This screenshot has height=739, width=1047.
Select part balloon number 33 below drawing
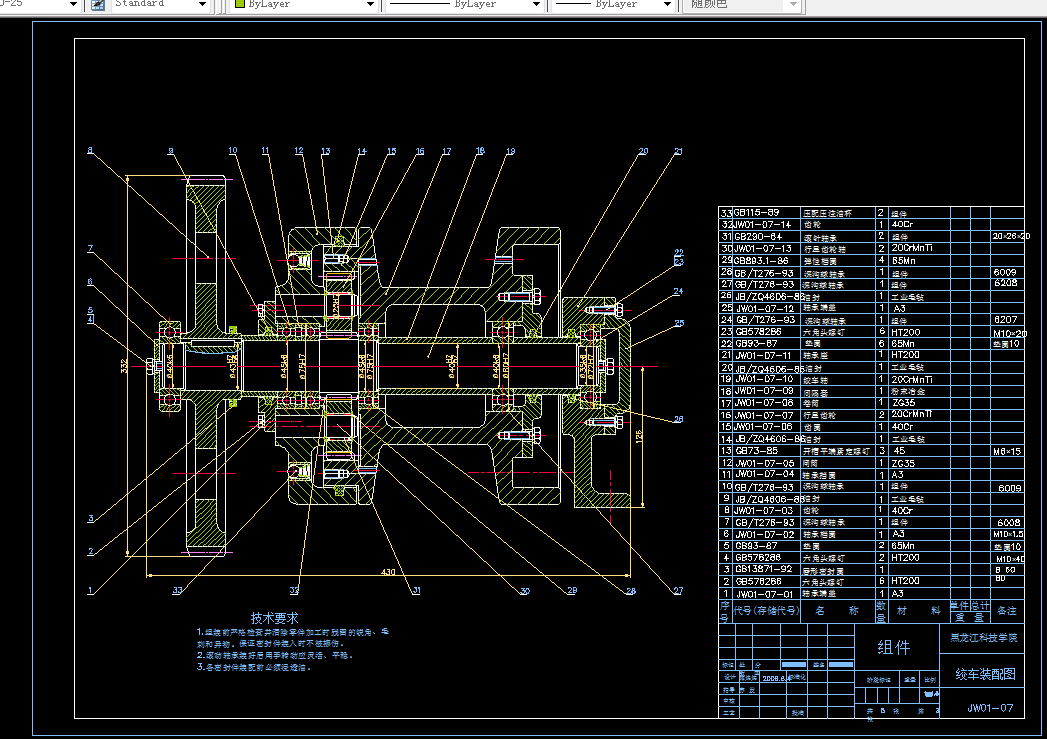(177, 590)
